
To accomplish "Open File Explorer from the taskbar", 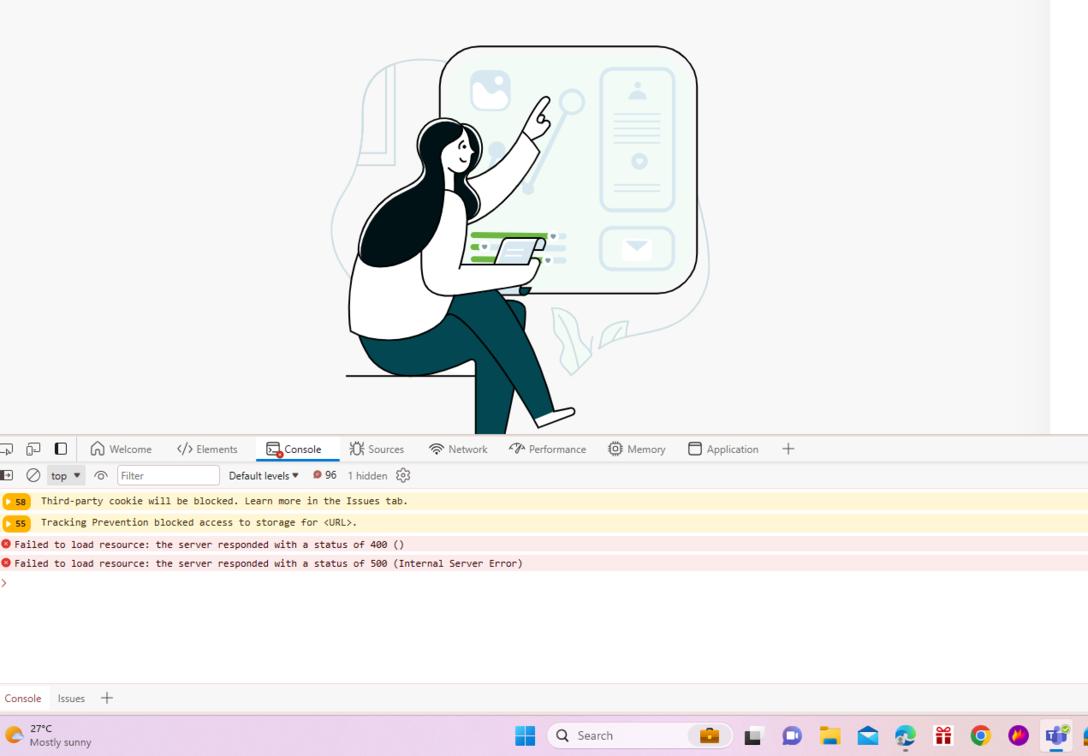I will coord(830,736).
